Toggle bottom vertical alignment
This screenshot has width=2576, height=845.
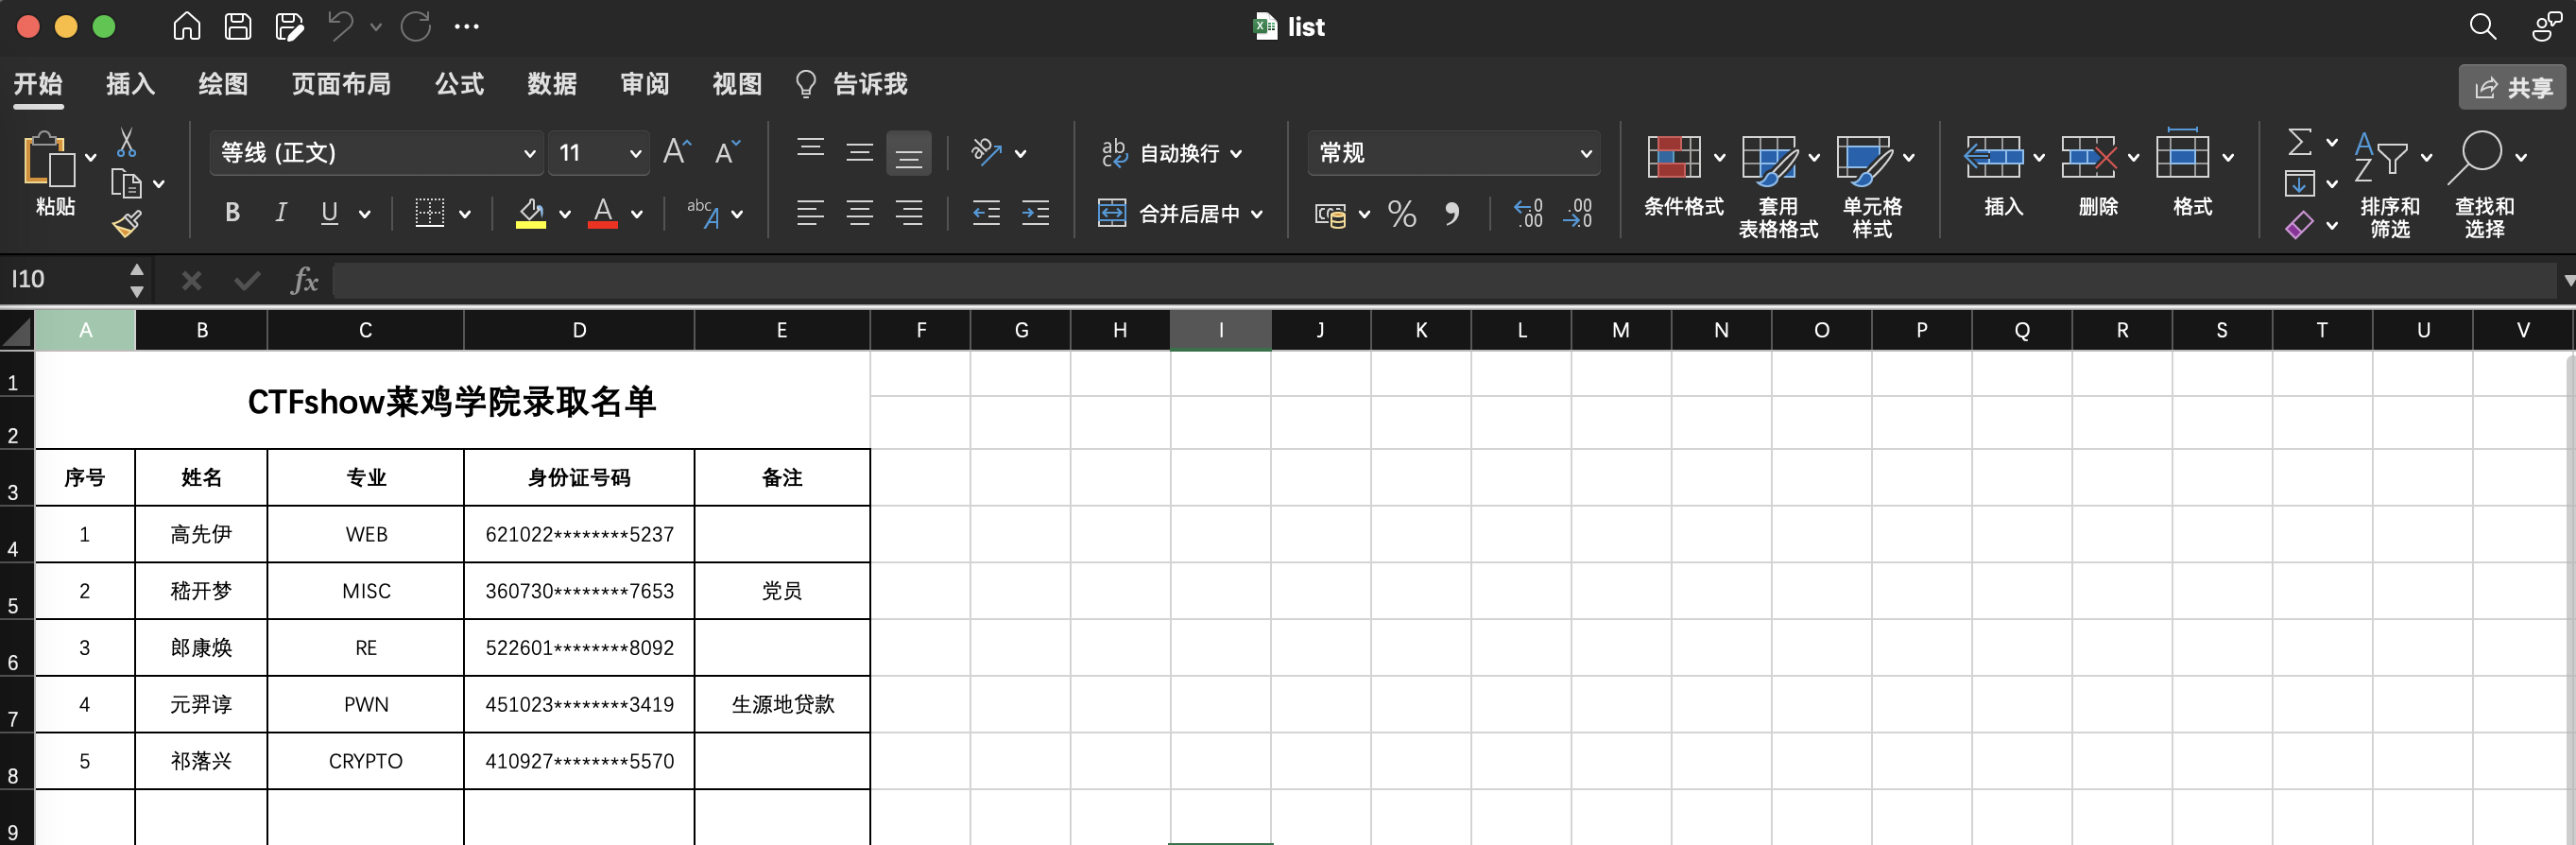909,153
